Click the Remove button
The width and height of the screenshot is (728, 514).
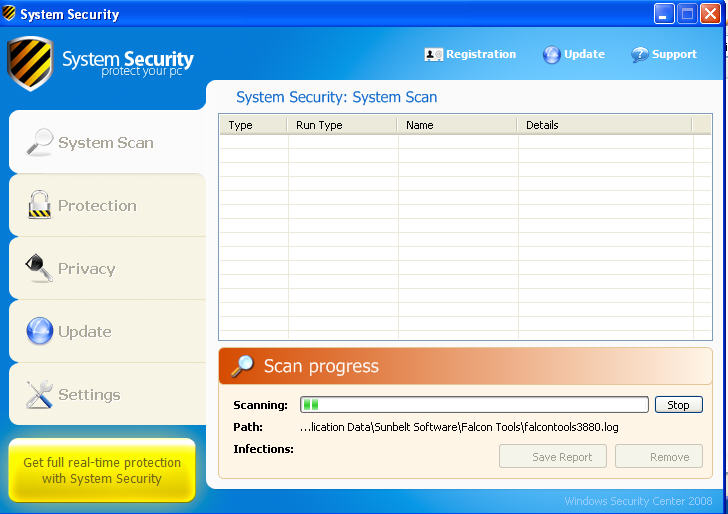pyautogui.click(x=659, y=456)
